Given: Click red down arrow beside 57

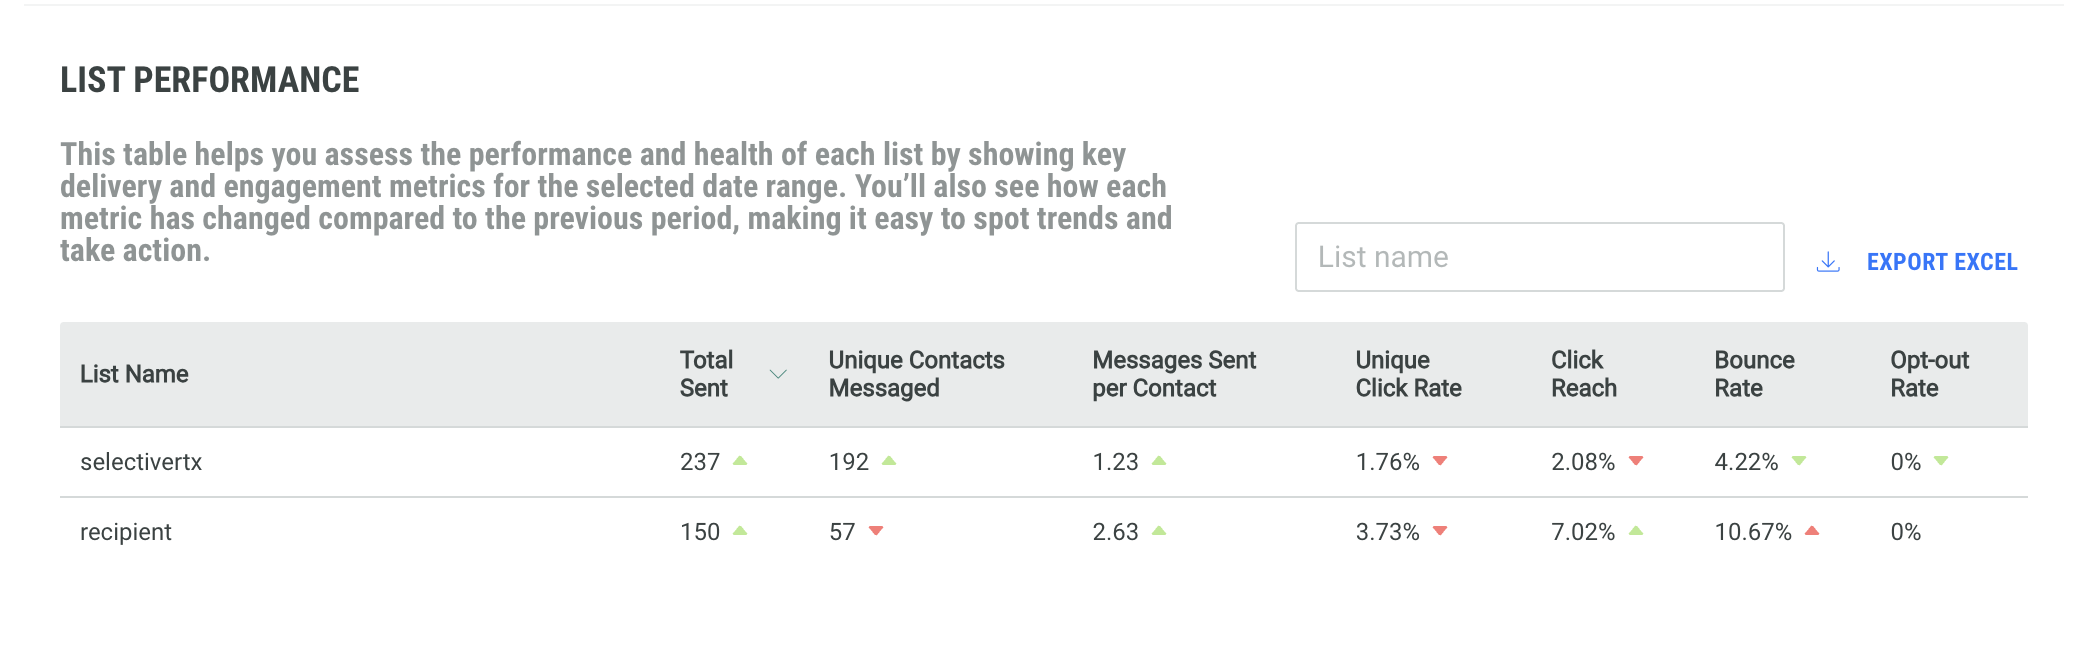Looking at the screenshot, I should pos(876,531).
